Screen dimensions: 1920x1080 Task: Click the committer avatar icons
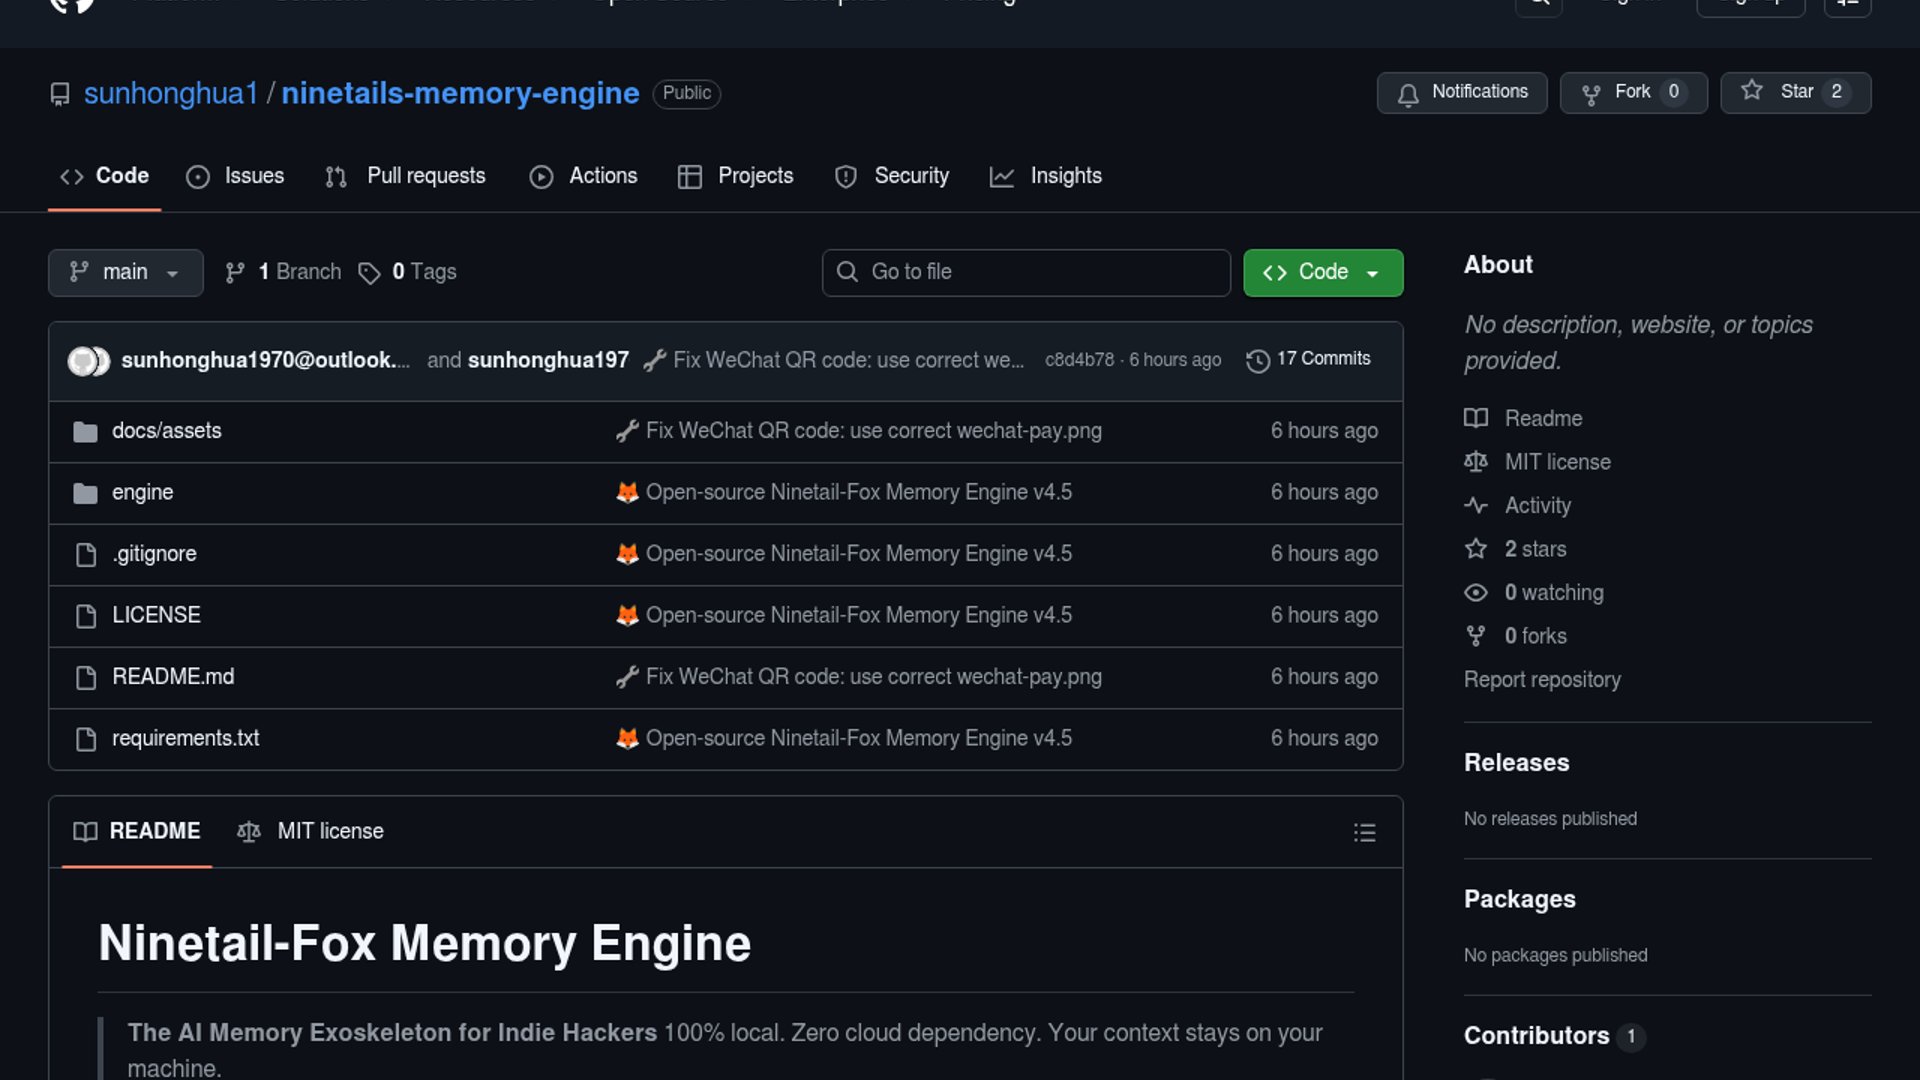pyautogui.click(x=88, y=360)
